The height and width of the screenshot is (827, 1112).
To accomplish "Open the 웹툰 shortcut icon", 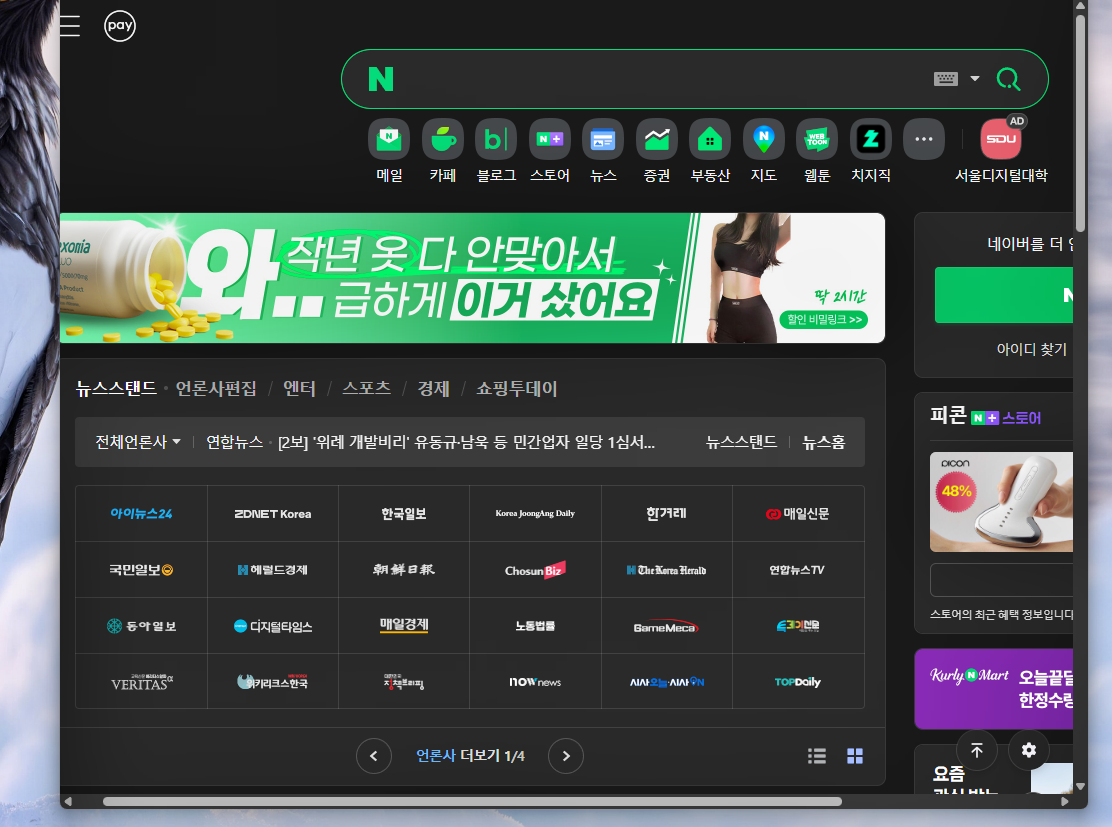I will pos(817,139).
